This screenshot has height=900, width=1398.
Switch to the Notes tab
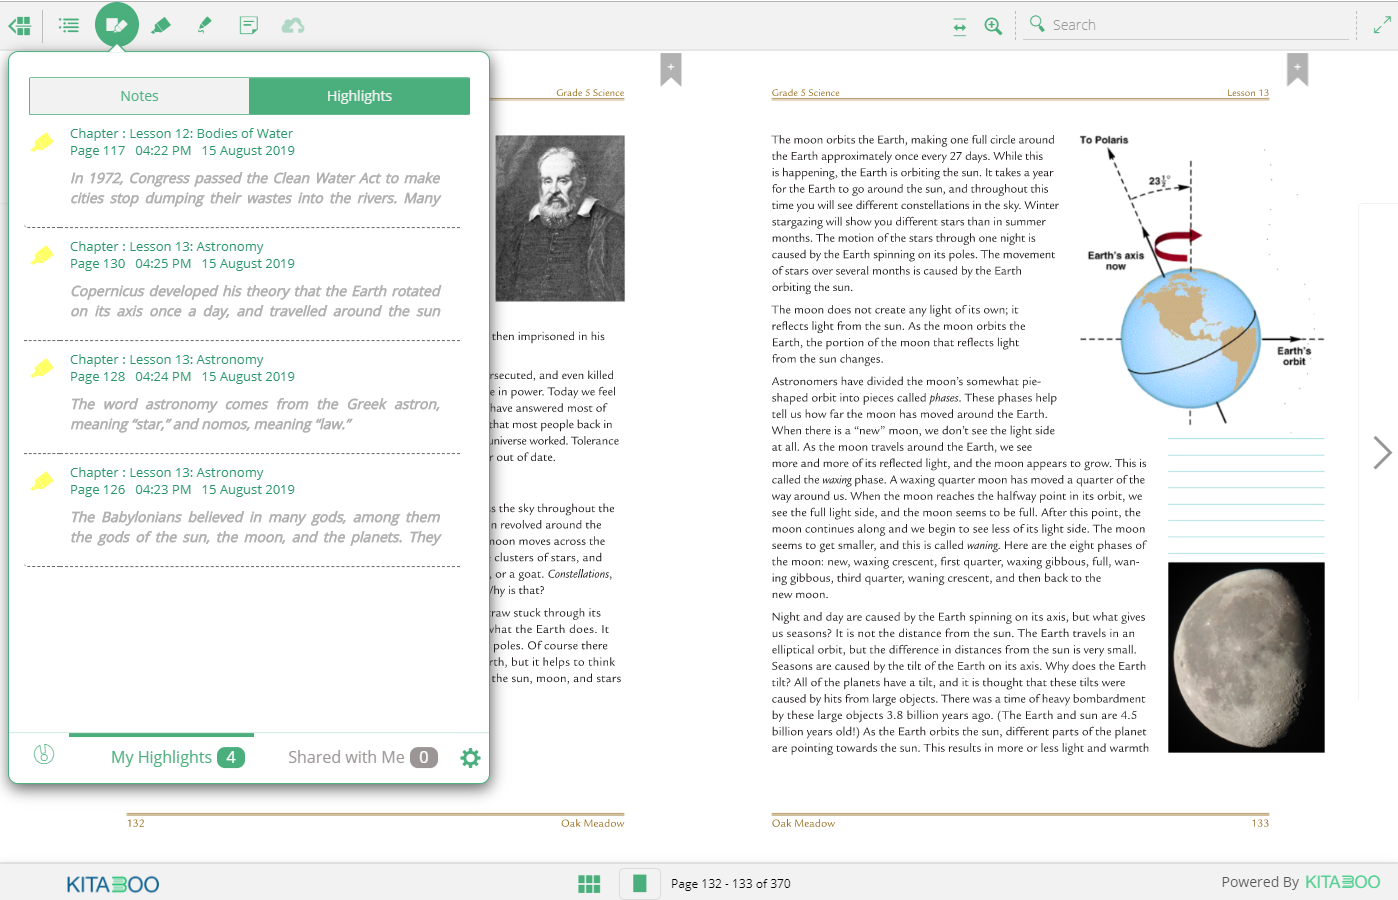[x=139, y=96]
